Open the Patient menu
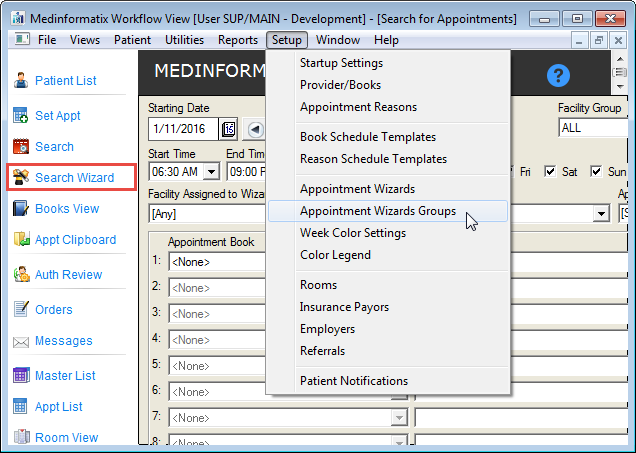The height and width of the screenshot is (453, 636). tap(132, 40)
